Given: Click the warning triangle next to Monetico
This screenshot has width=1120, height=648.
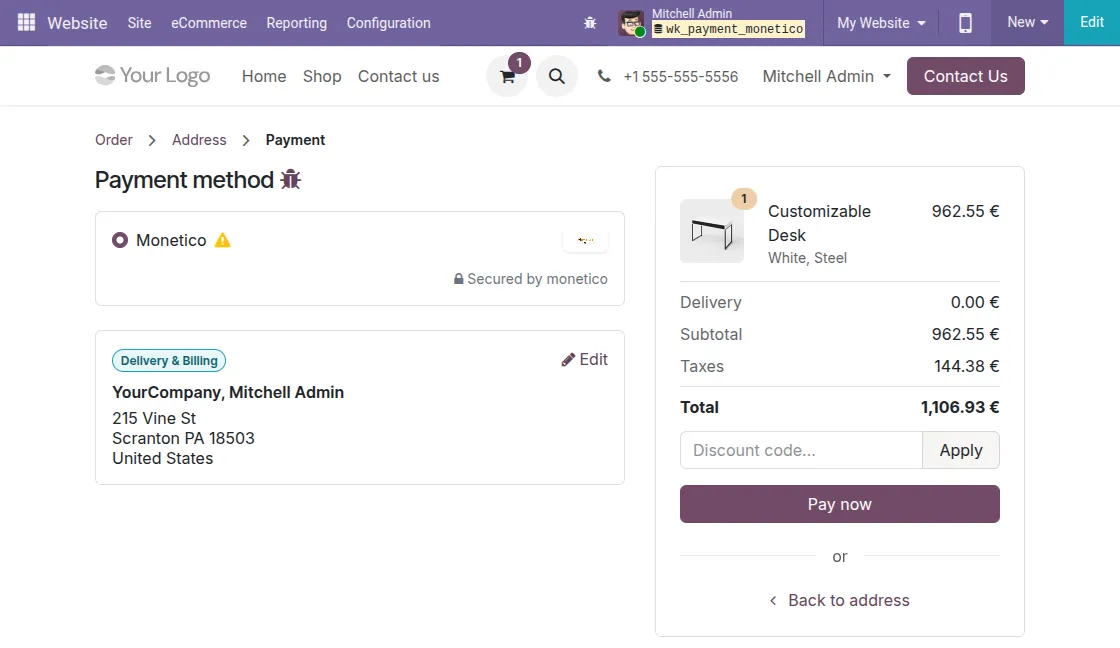Looking at the screenshot, I should 223,240.
